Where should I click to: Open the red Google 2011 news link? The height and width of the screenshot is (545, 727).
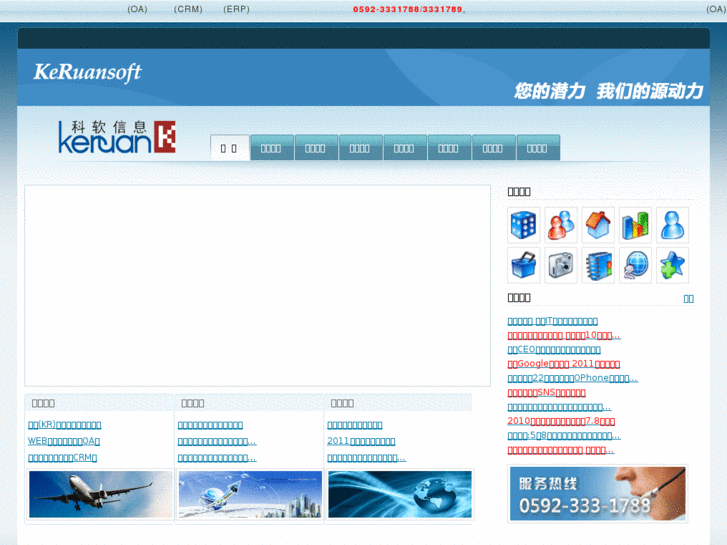[564, 364]
